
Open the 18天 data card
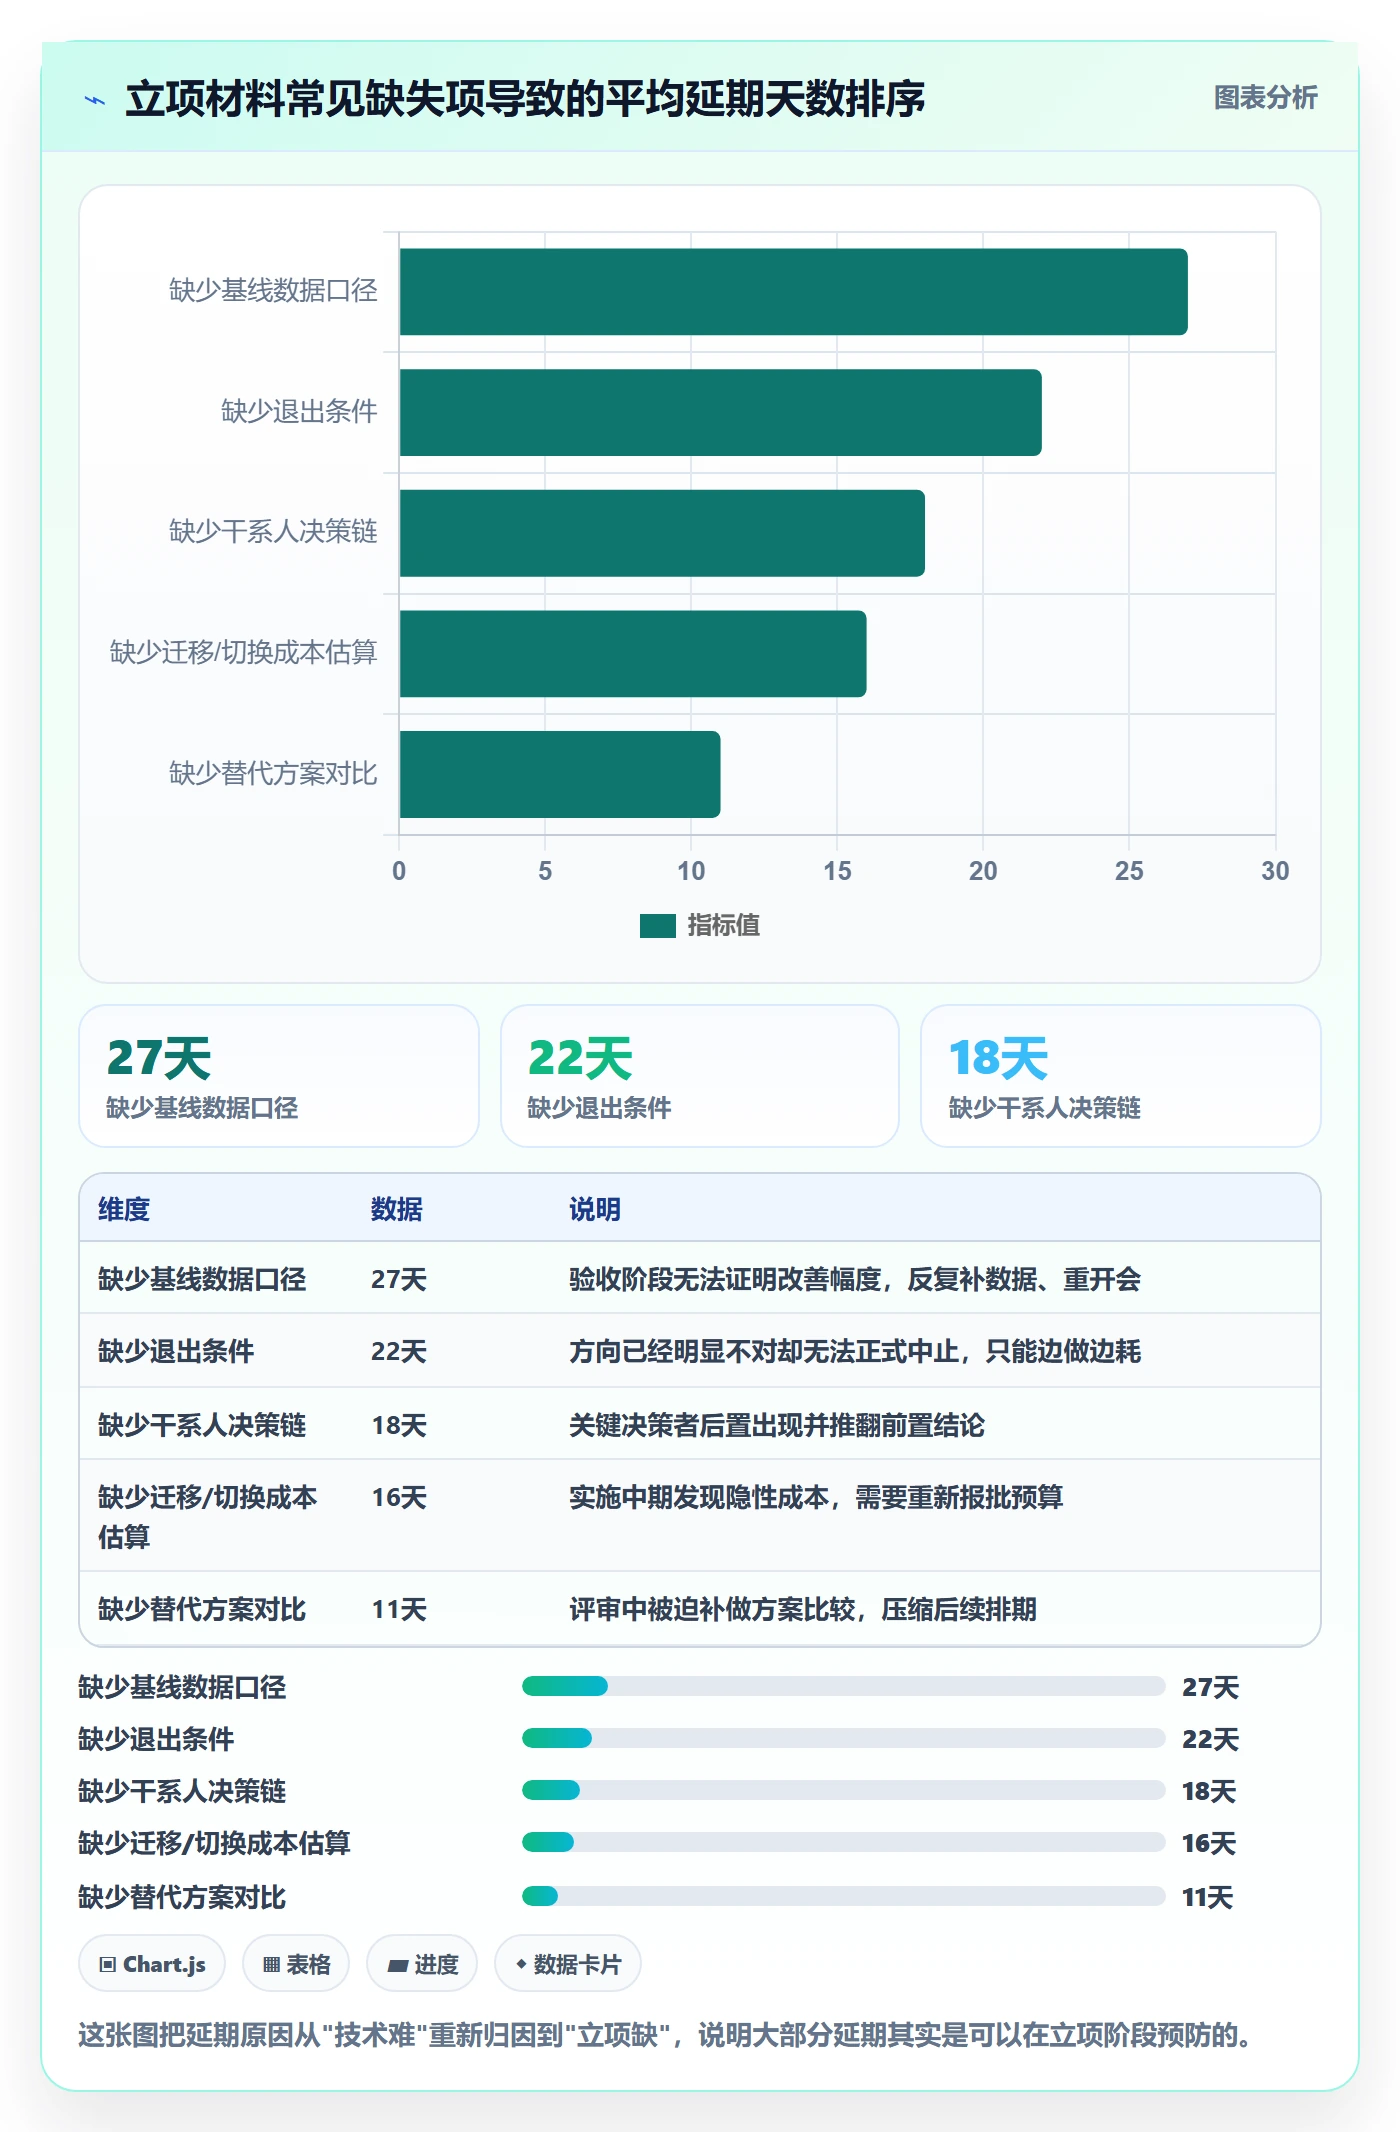(1120, 1076)
